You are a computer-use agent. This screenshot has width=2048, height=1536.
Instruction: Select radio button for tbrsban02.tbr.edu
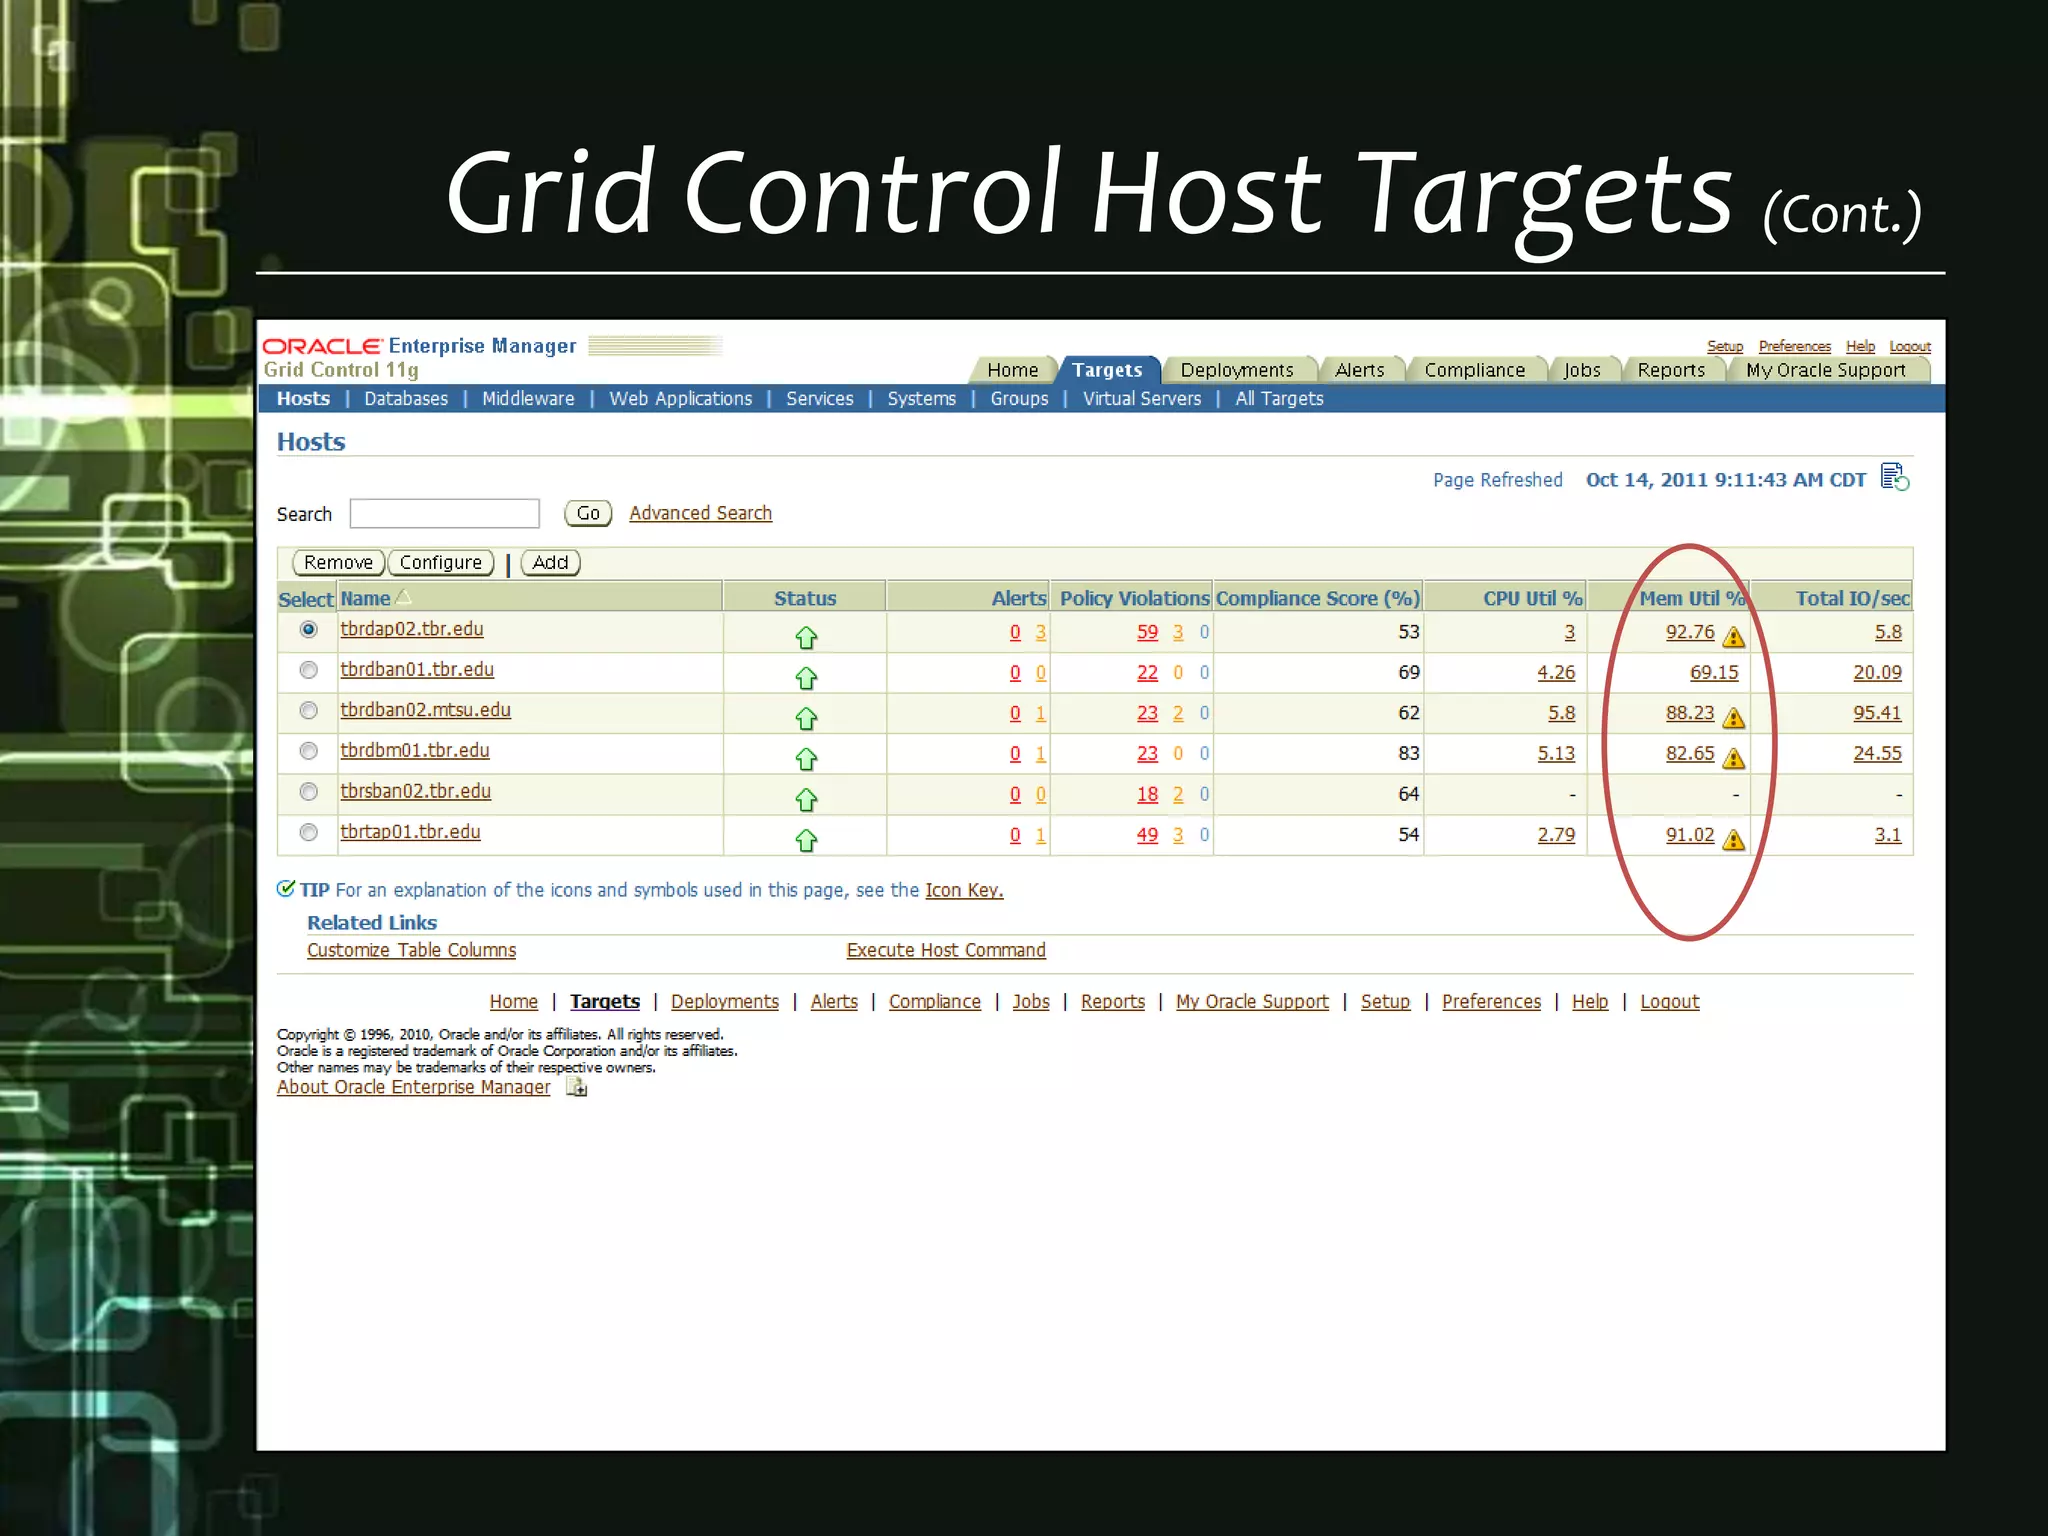[308, 792]
